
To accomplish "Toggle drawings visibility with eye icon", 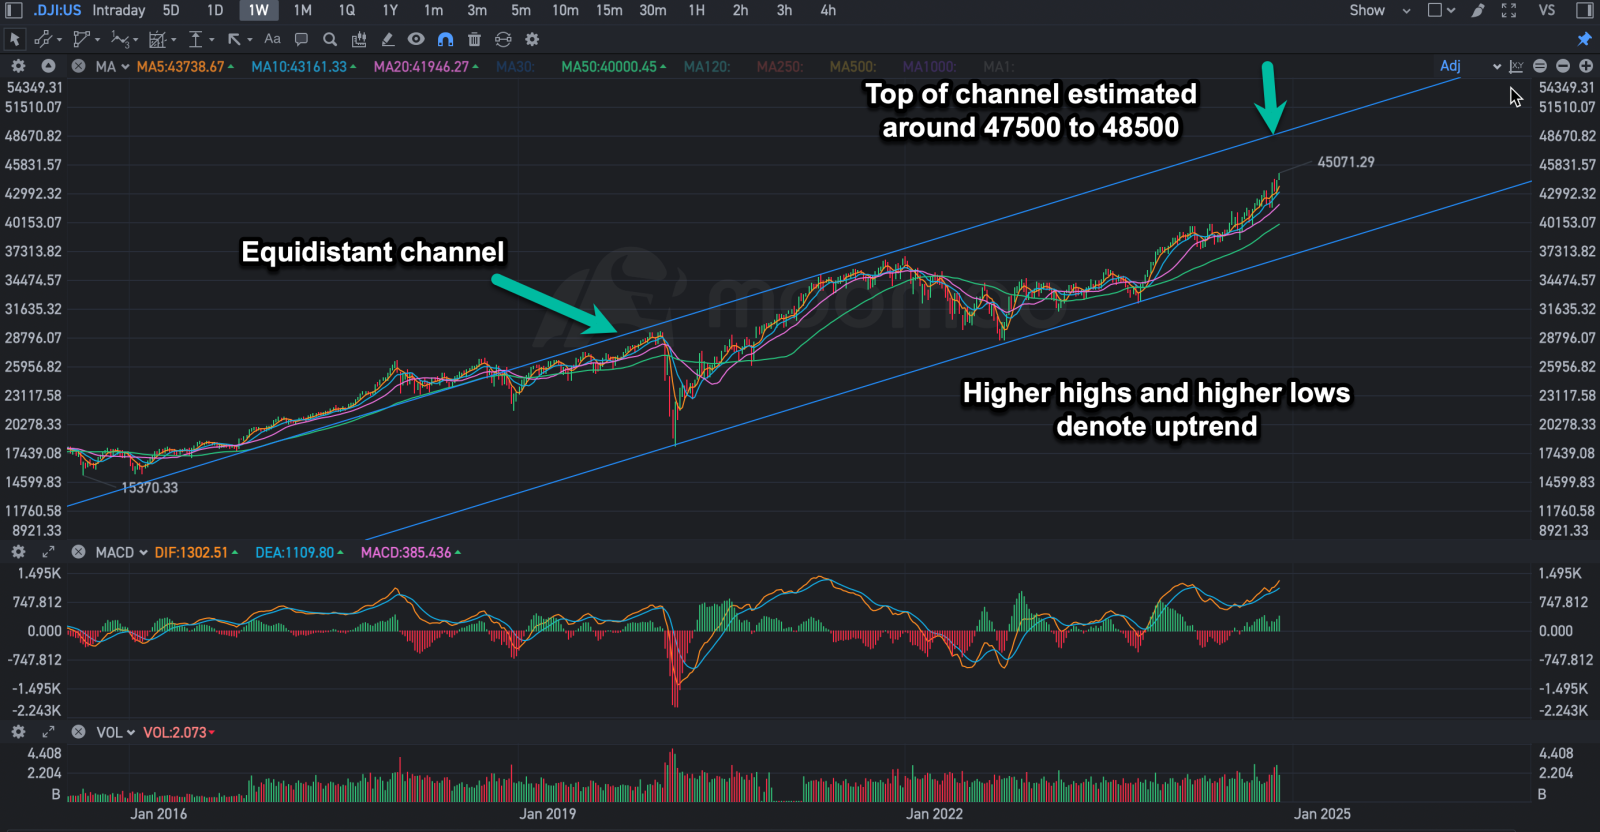I will [x=416, y=39].
